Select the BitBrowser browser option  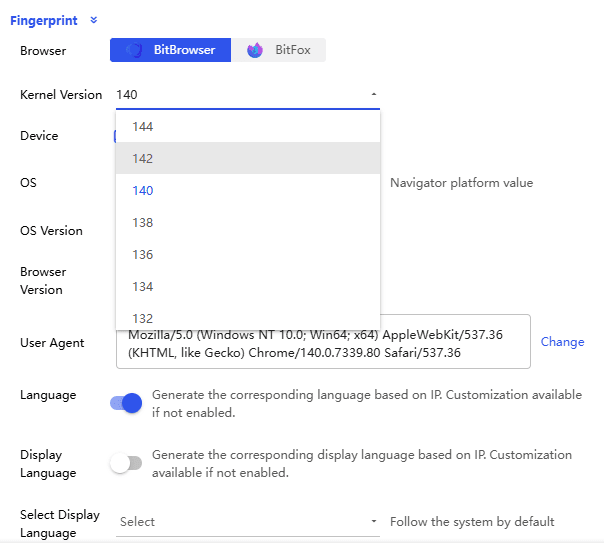click(170, 50)
